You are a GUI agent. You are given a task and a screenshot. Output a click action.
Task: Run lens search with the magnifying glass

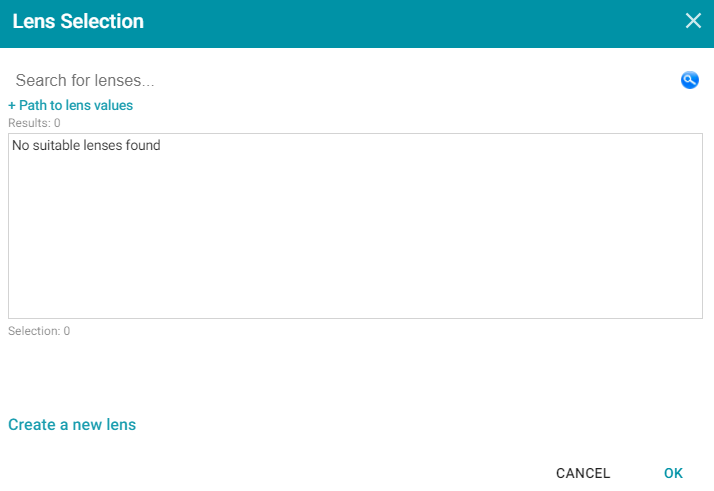[689, 80]
